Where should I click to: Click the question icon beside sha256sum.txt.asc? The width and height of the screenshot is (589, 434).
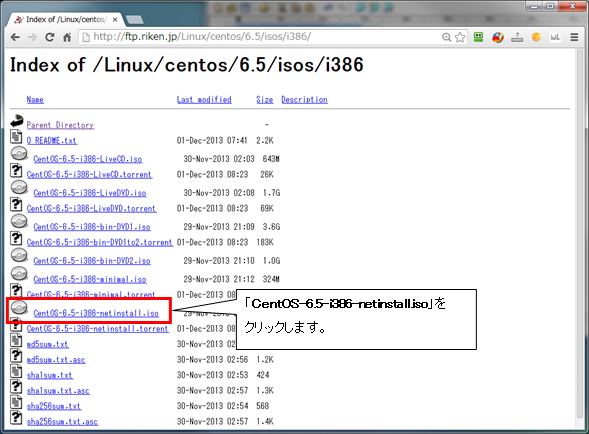[x=16, y=417]
